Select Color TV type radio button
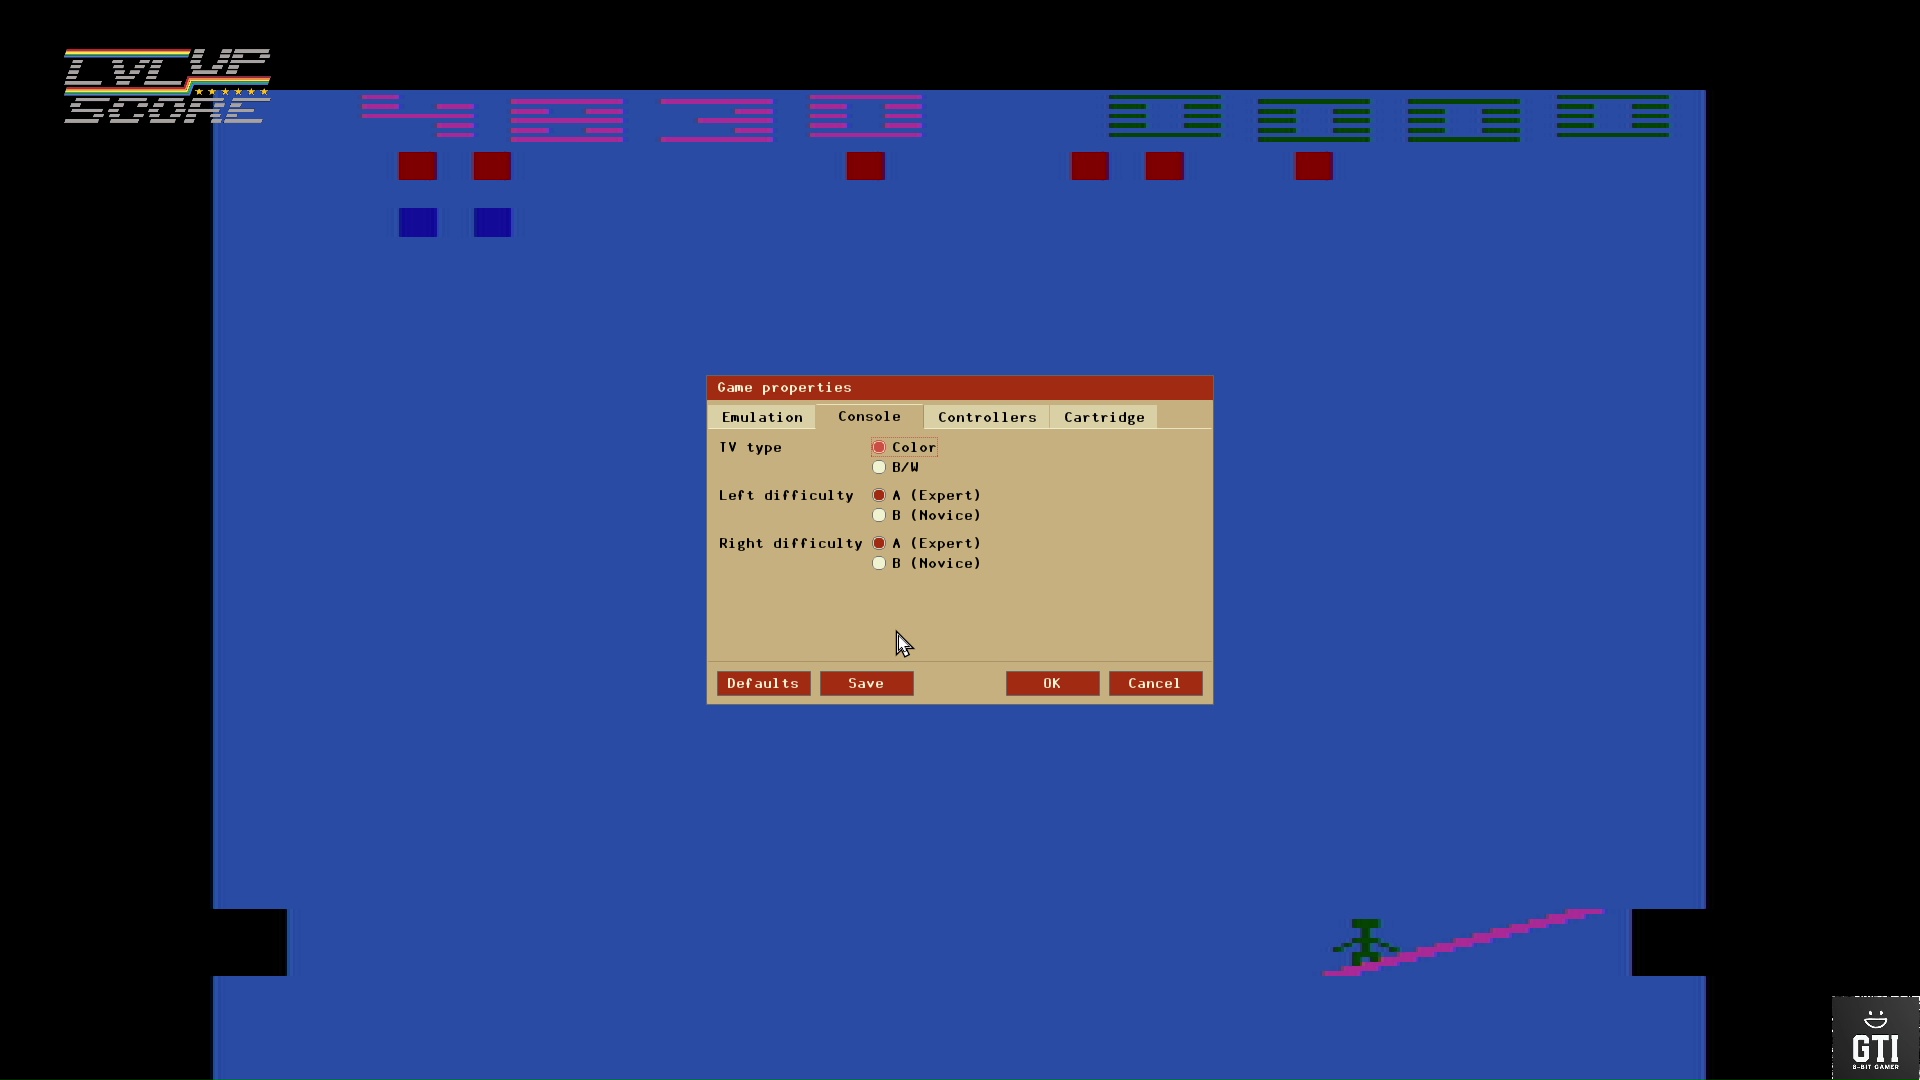Viewport: 1920px width, 1080px height. click(904, 447)
